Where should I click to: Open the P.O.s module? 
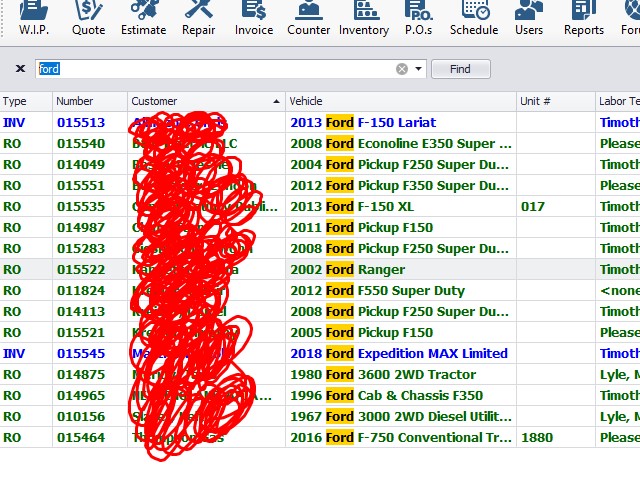(418, 18)
